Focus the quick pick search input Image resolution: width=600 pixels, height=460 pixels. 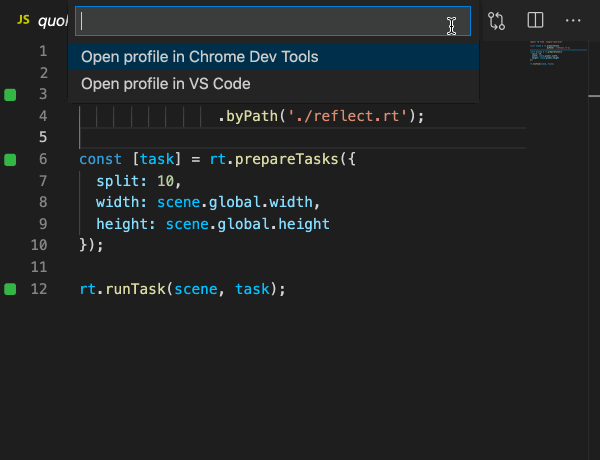260,22
